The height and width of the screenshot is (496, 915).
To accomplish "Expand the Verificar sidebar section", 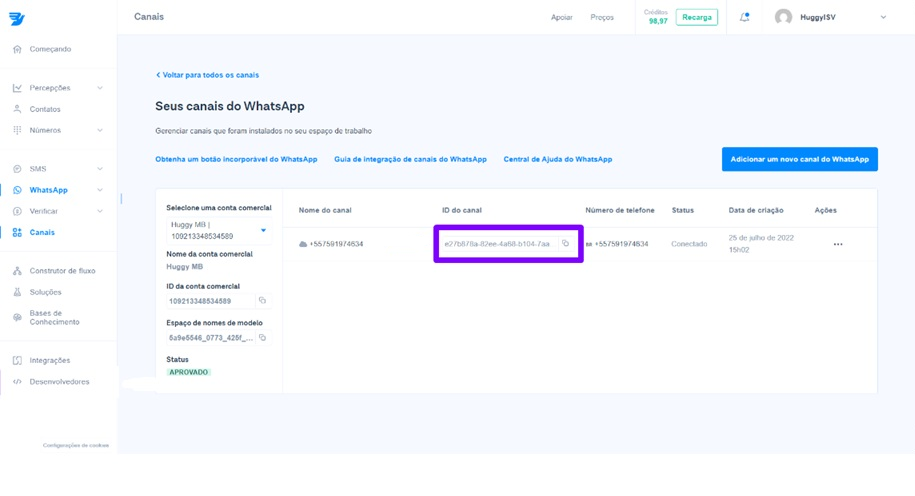I will pyautogui.click(x=100, y=211).
